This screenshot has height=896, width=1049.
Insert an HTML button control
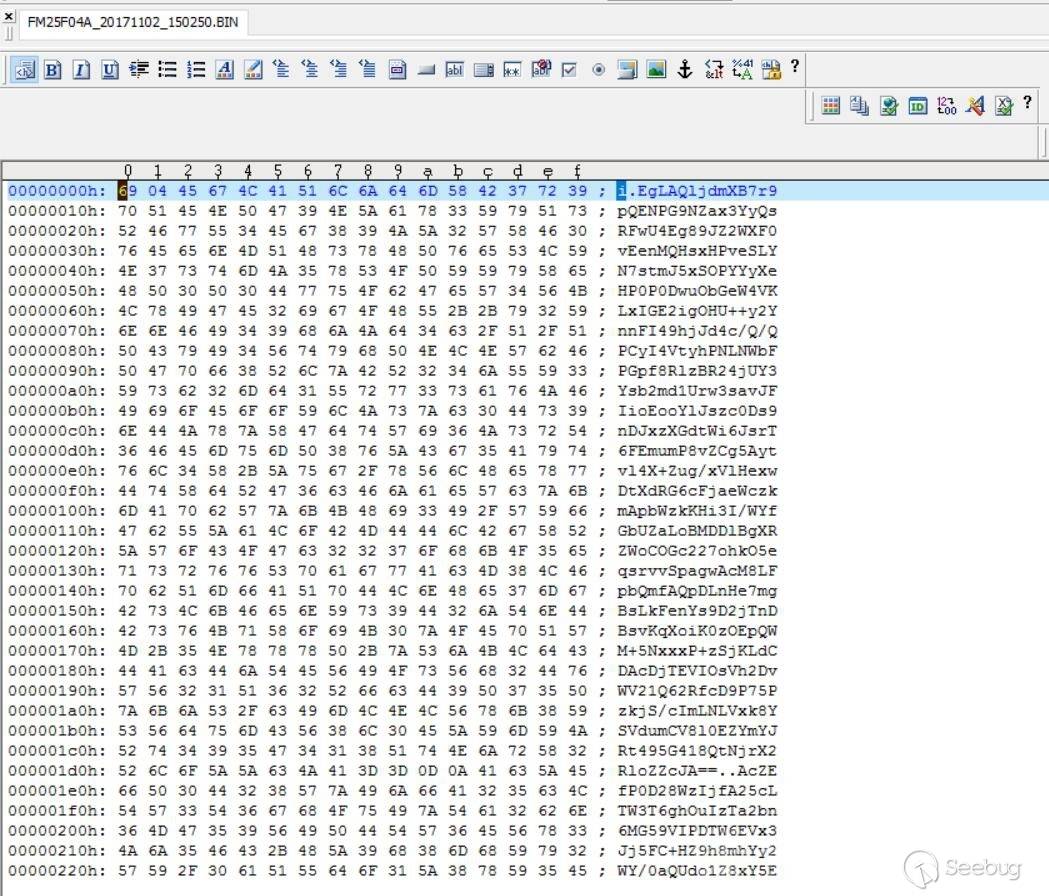(x=426, y=70)
